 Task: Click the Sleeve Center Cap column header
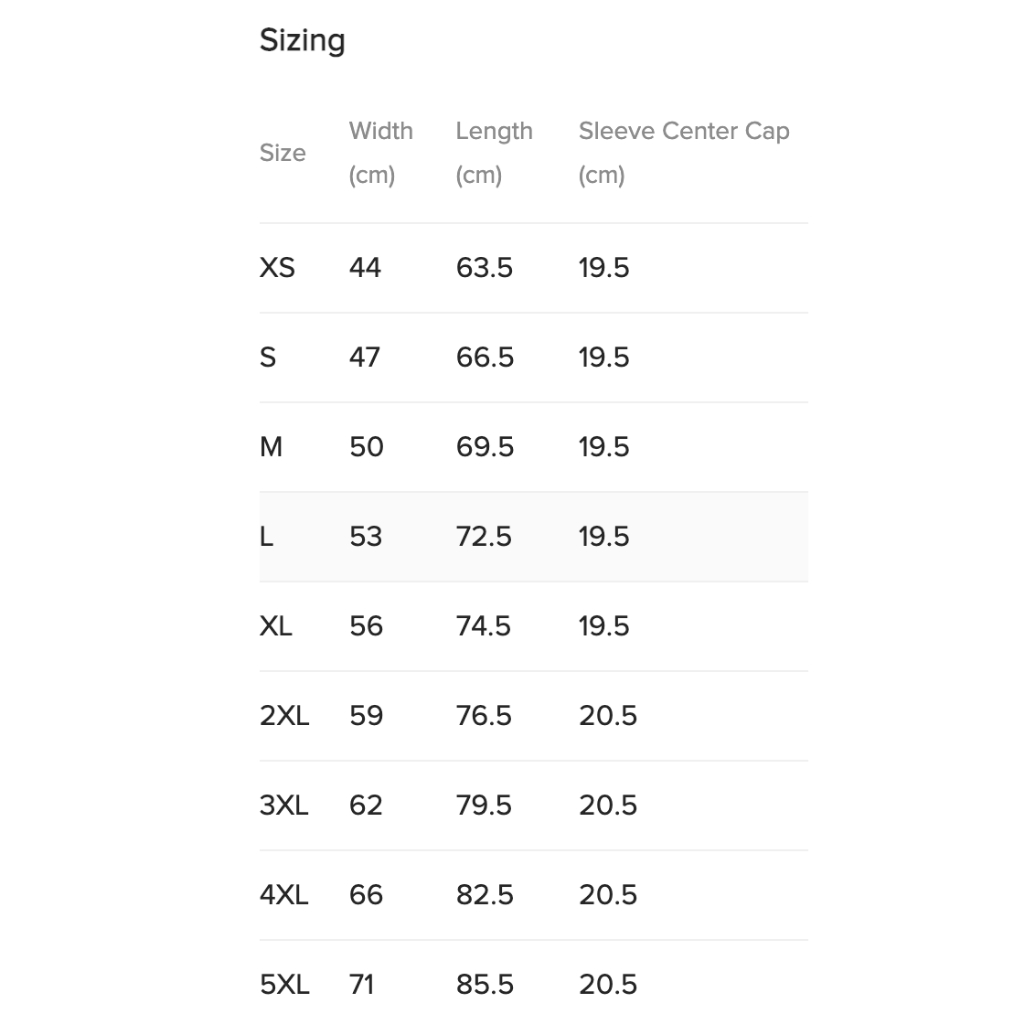[684, 131]
